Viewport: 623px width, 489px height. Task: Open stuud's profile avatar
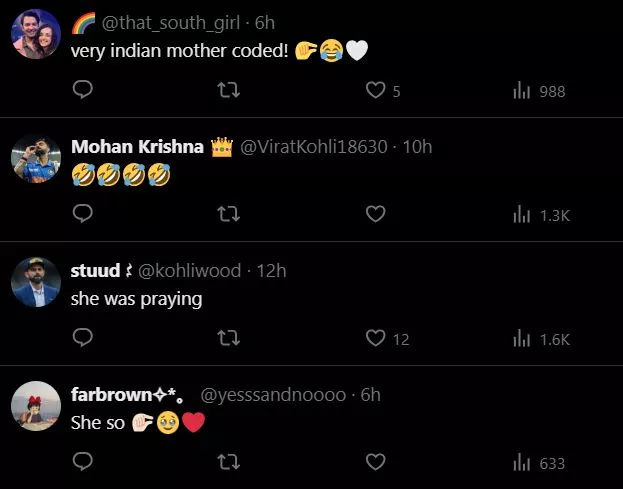click(36, 282)
